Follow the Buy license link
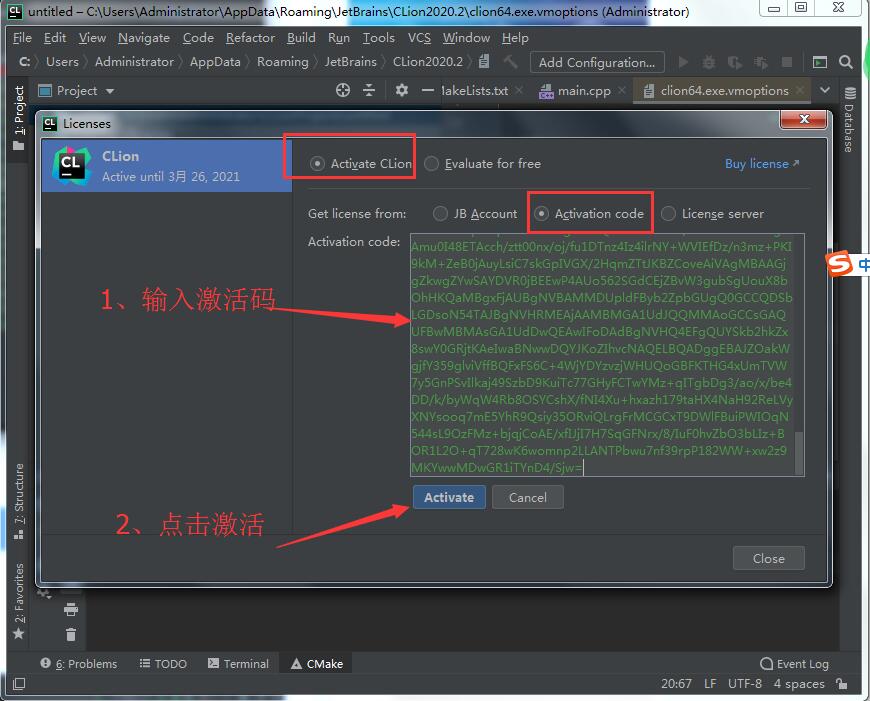Viewport: 870px width, 701px height. point(762,164)
